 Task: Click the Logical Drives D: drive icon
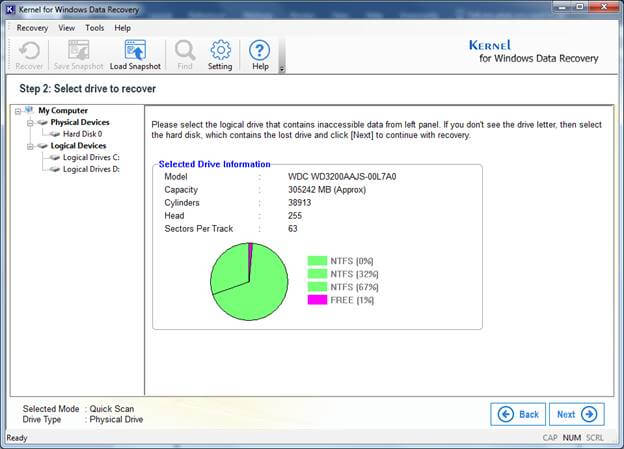pyautogui.click(x=55, y=170)
